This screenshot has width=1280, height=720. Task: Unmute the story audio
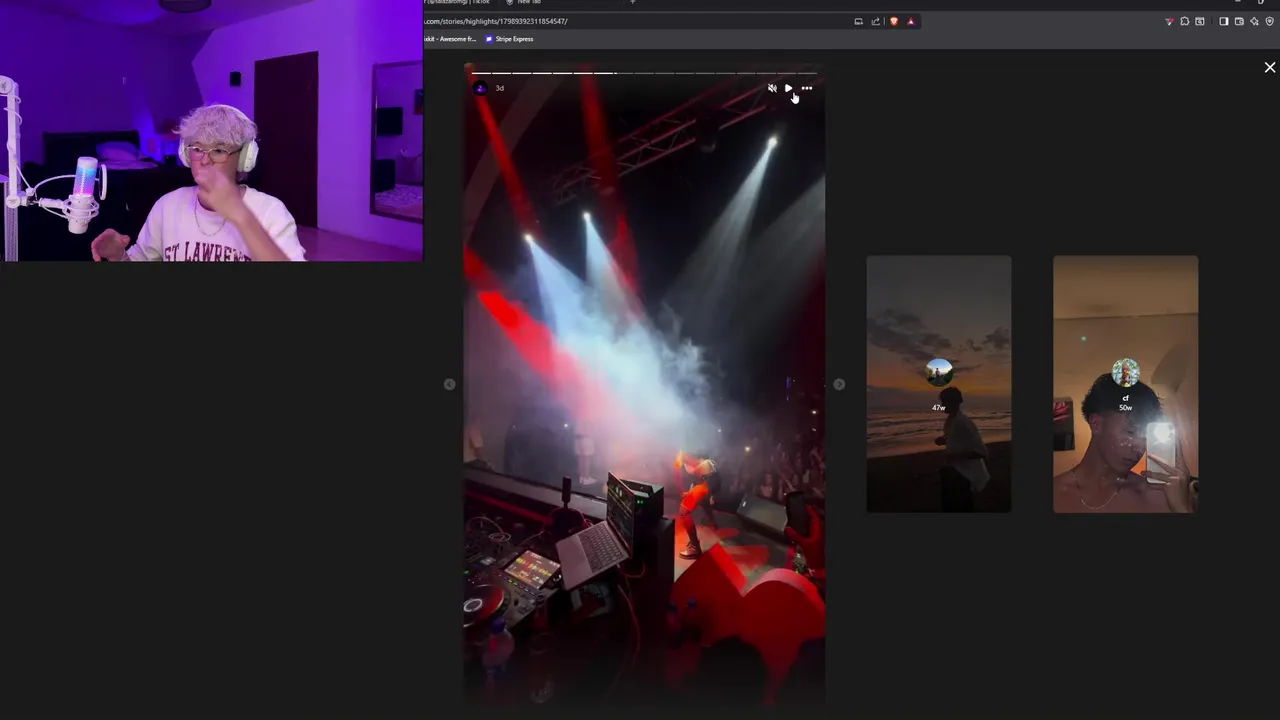772,88
